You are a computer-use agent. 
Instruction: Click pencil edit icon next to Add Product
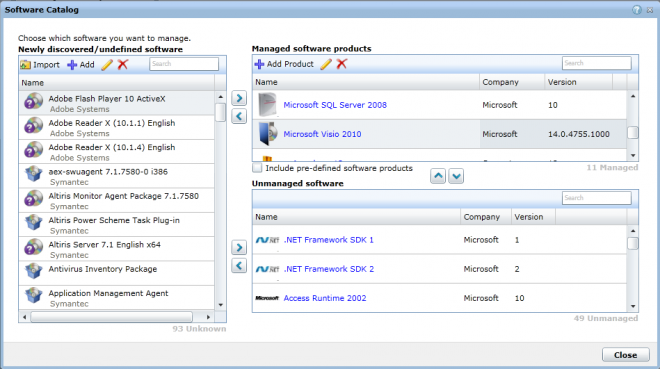coord(326,64)
